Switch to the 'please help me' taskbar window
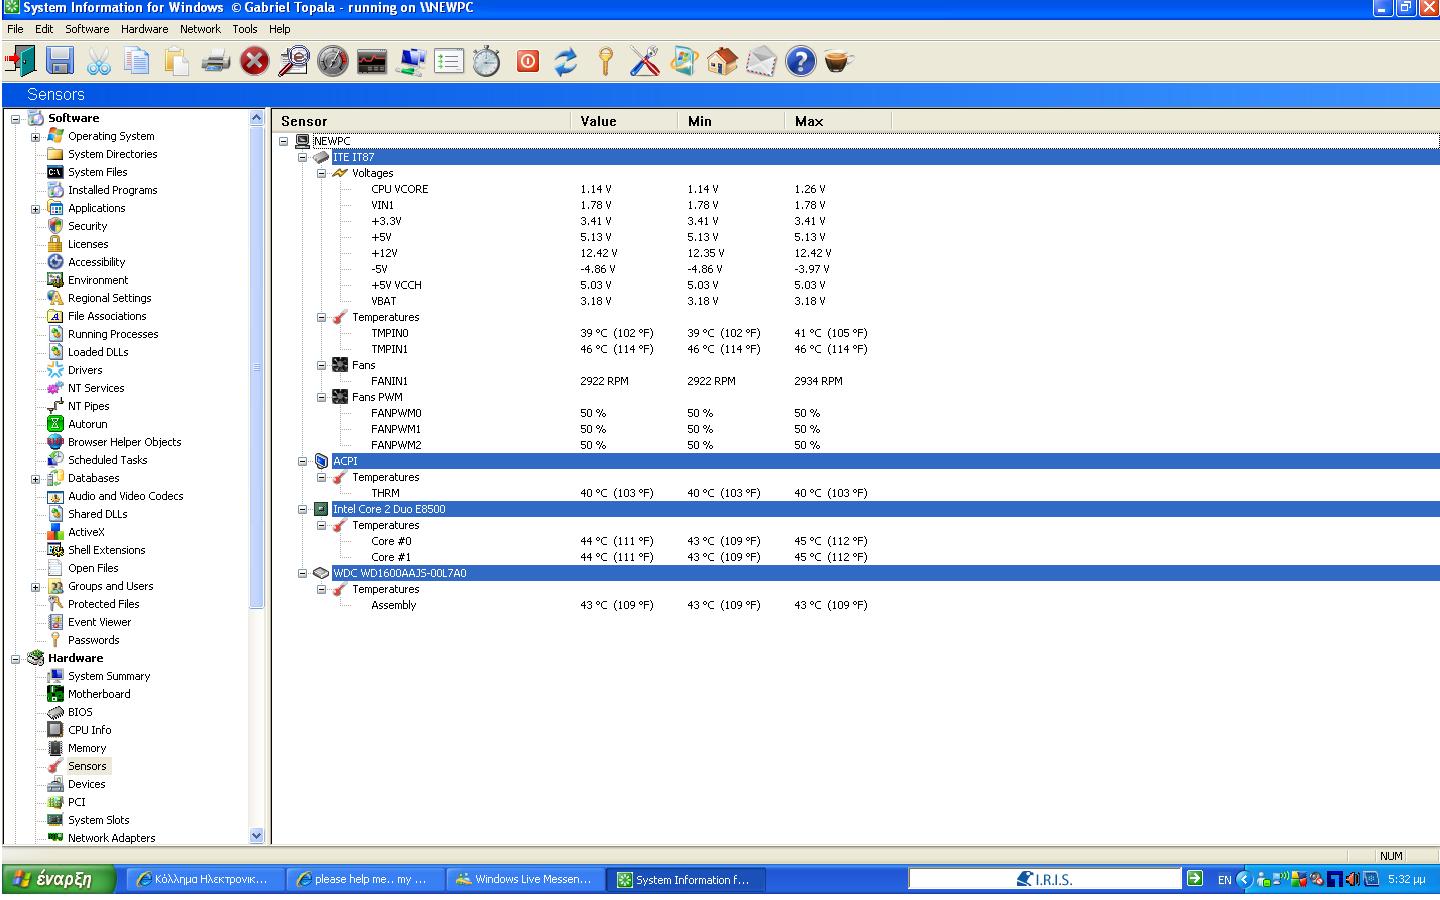 coord(364,879)
